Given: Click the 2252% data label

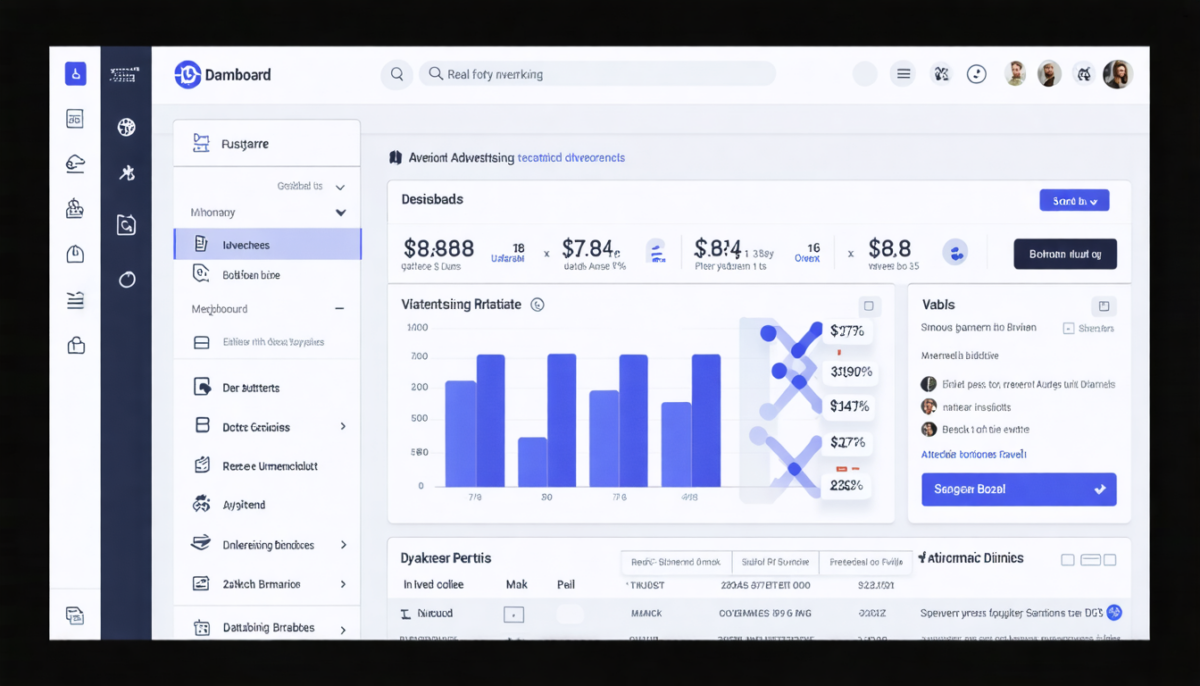Looking at the screenshot, I should point(846,486).
